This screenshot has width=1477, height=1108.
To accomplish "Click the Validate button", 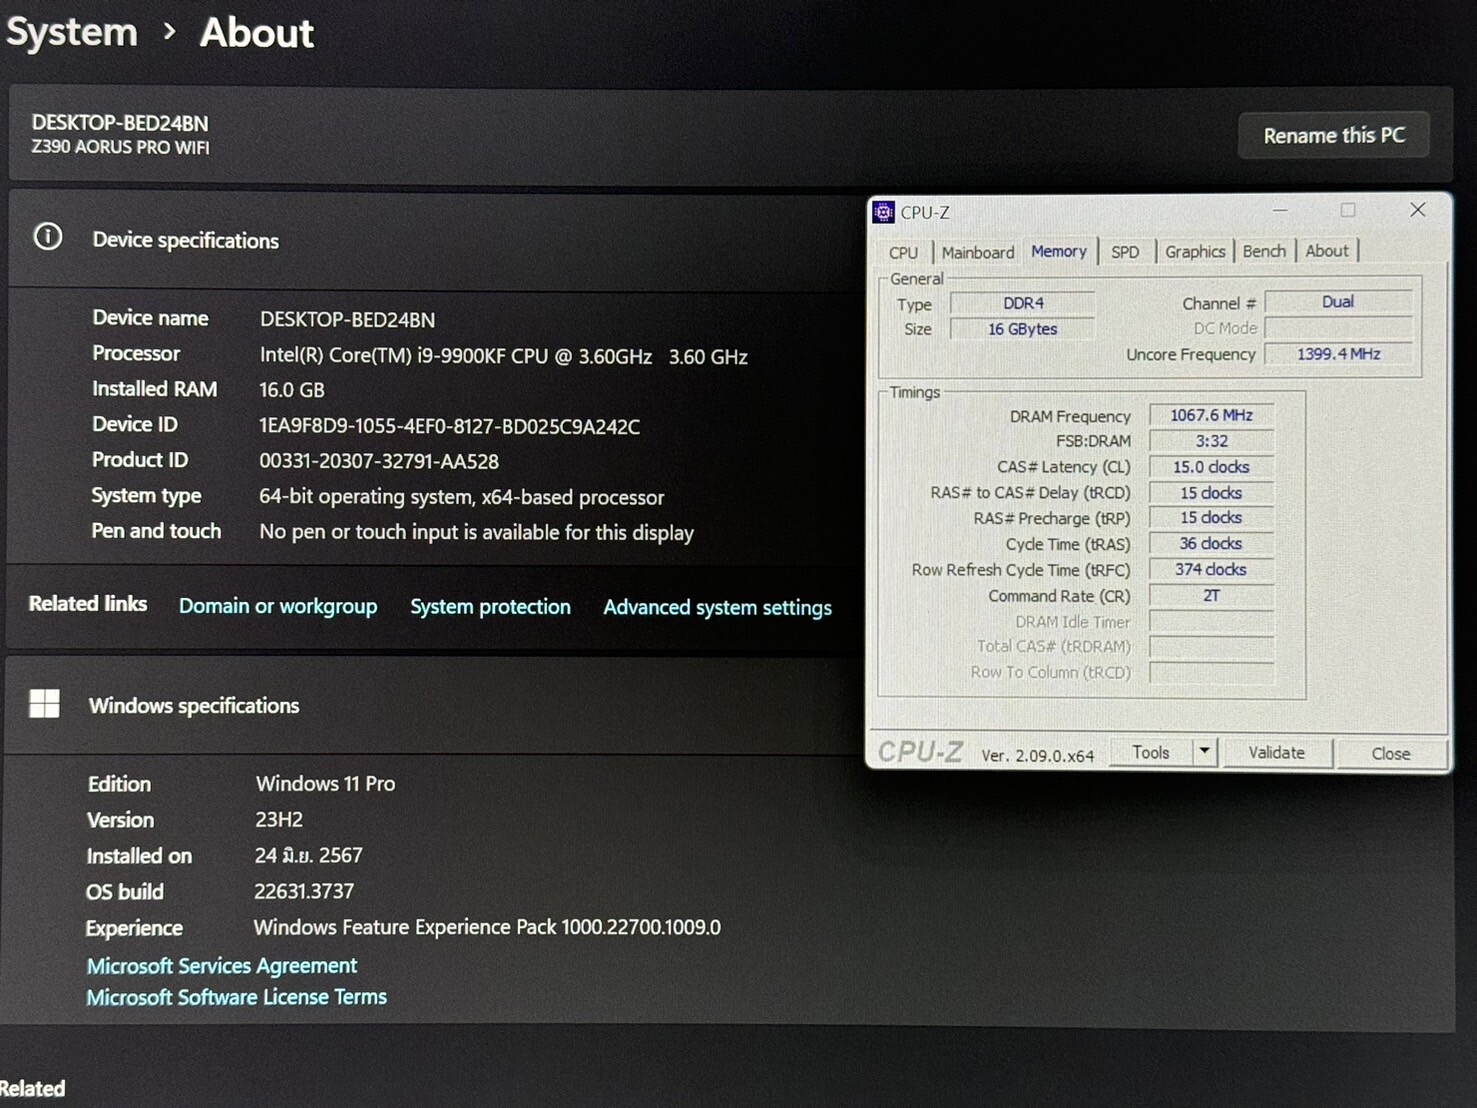I will (x=1276, y=753).
